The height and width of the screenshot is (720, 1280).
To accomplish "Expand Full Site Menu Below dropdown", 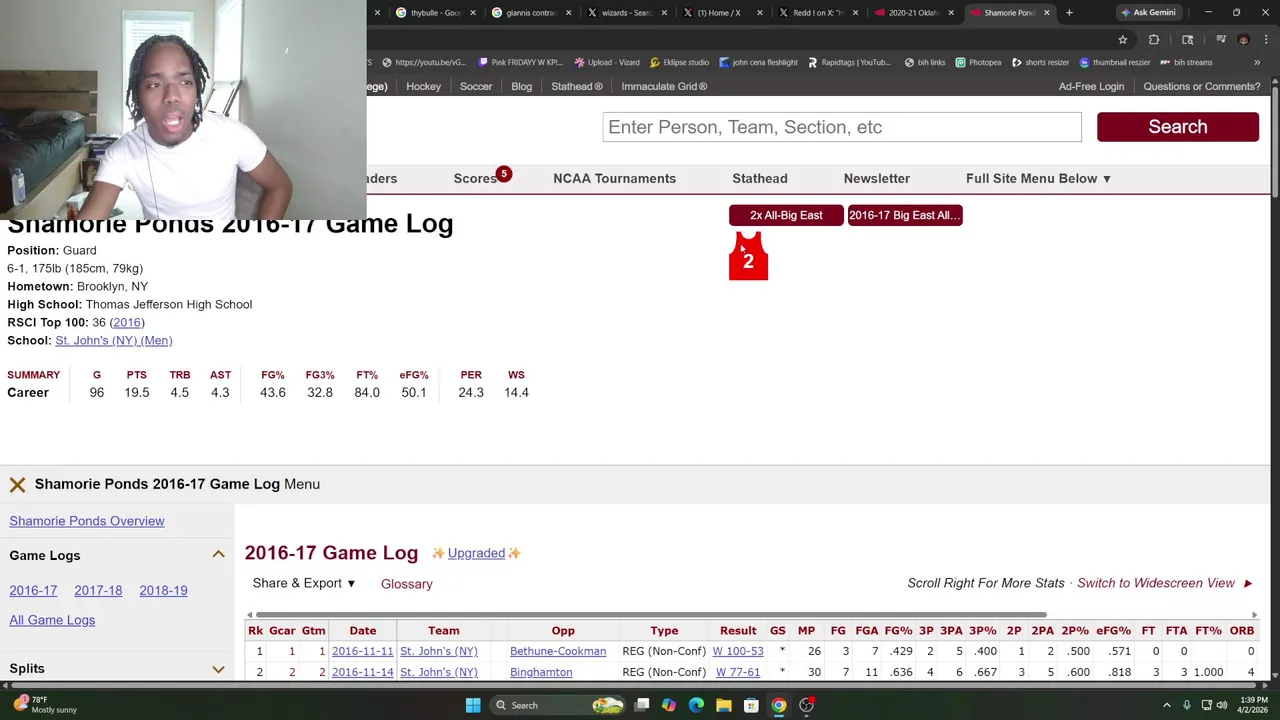I will click(x=1038, y=178).
